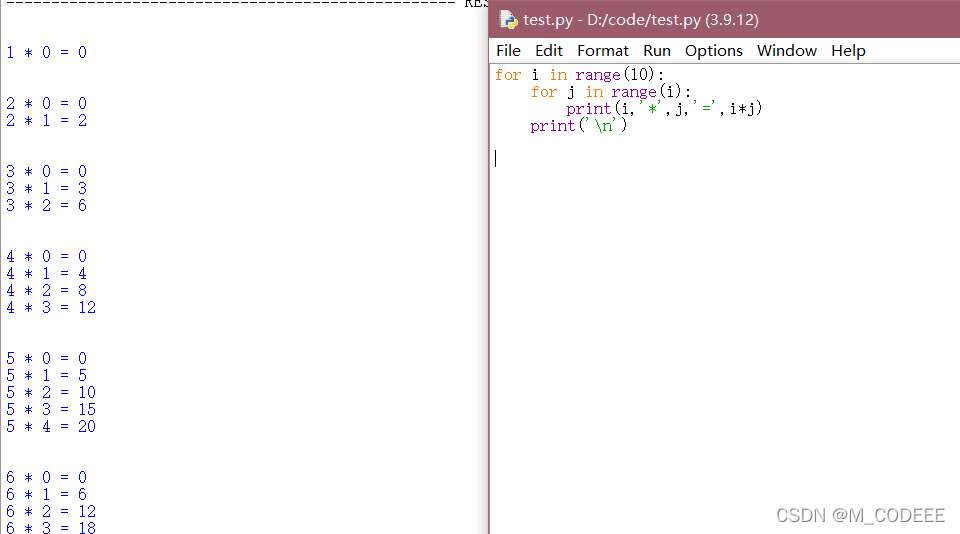Click shell output '5 * 3 = 15'

pos(51,410)
